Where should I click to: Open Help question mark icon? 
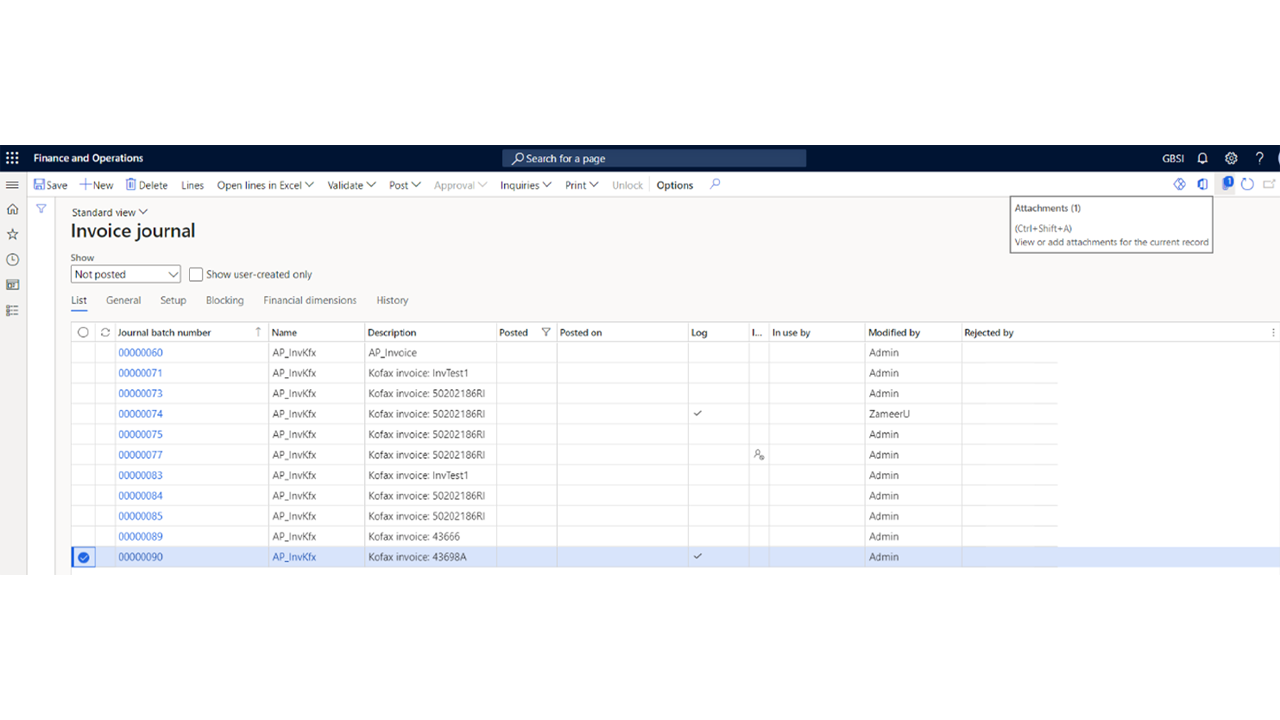1259,158
